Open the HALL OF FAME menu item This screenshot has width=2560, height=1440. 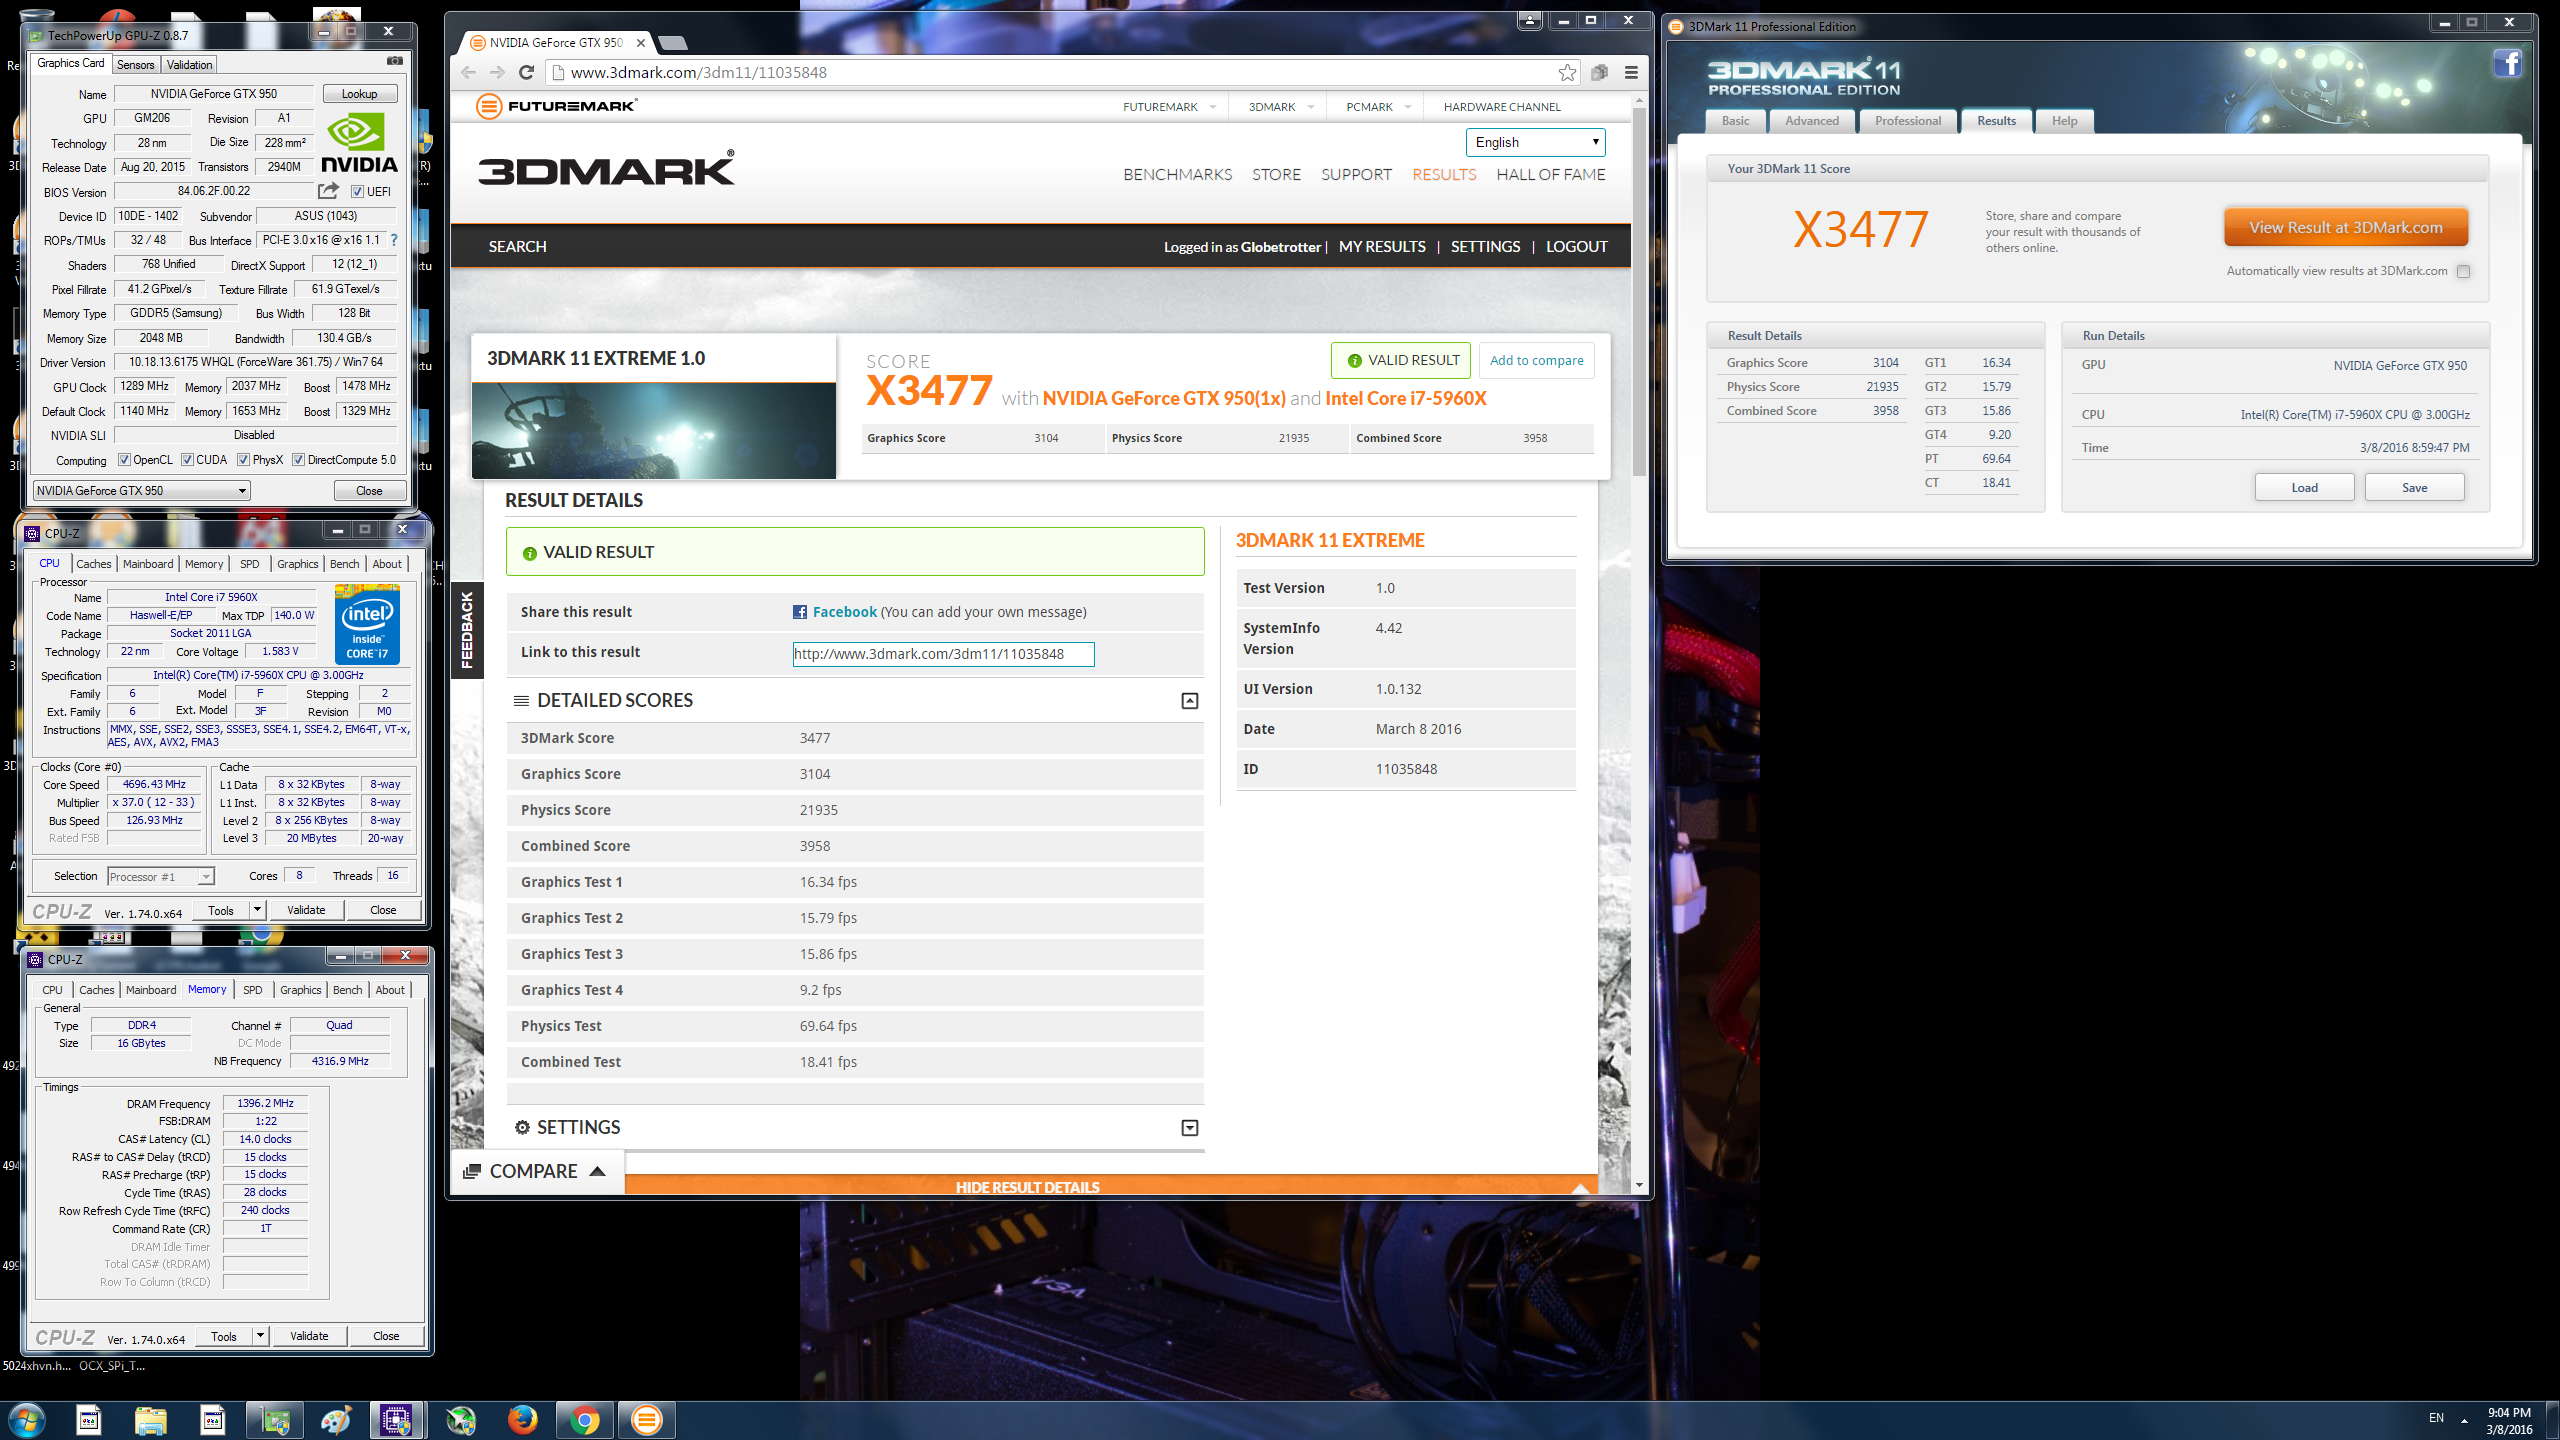tap(1550, 175)
